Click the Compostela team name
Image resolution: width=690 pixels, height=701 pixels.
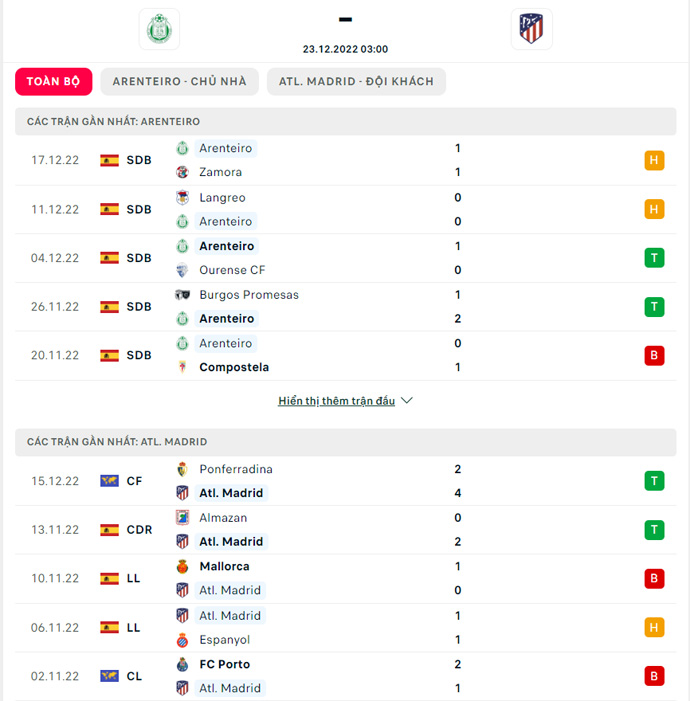click(x=234, y=367)
